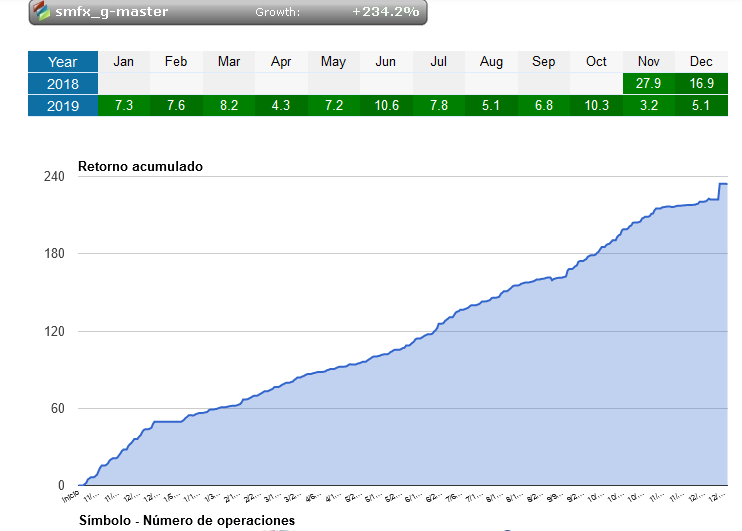742x531 pixels.
Task: Click the Inicio label on x-axis
Action: (x=71, y=496)
